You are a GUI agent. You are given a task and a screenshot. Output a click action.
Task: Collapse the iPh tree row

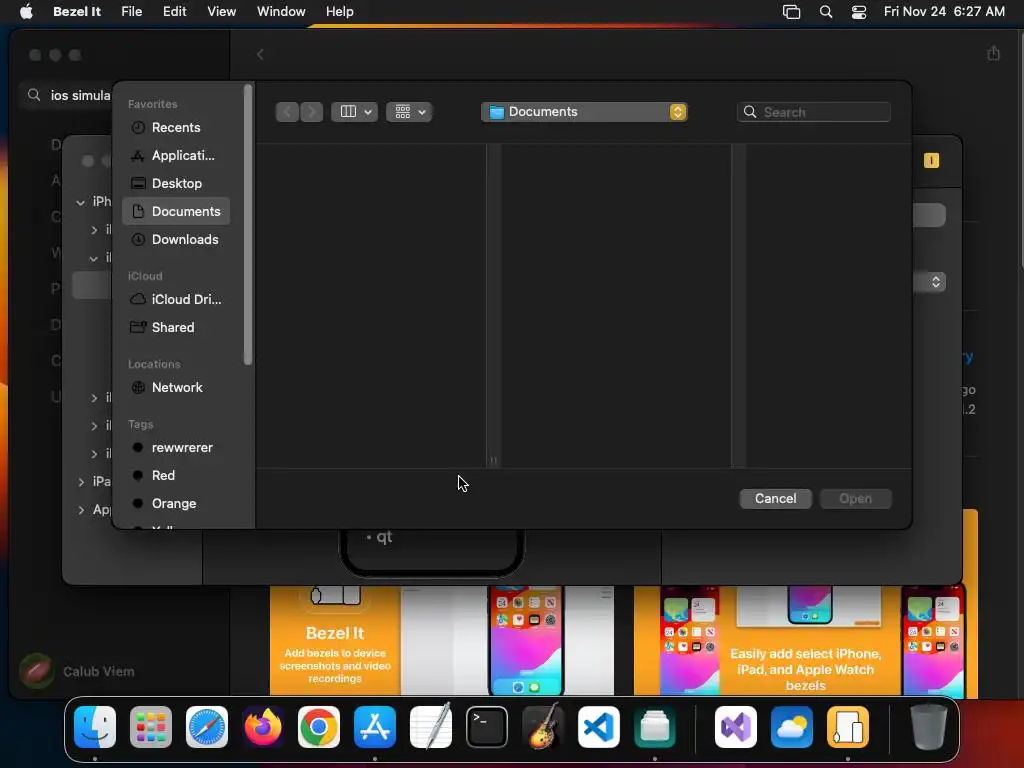pyautogui.click(x=80, y=202)
